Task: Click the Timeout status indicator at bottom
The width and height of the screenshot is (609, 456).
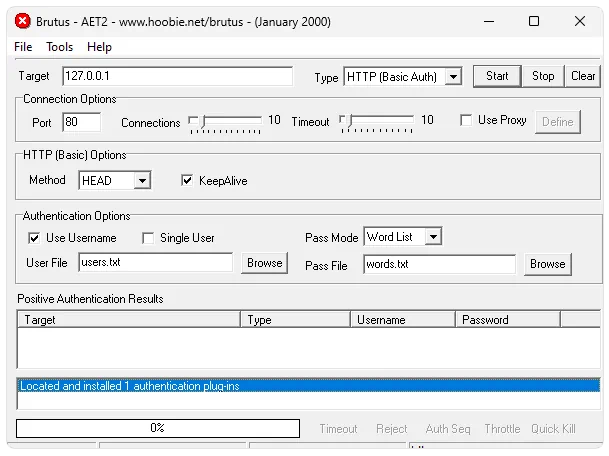Action: tap(338, 429)
